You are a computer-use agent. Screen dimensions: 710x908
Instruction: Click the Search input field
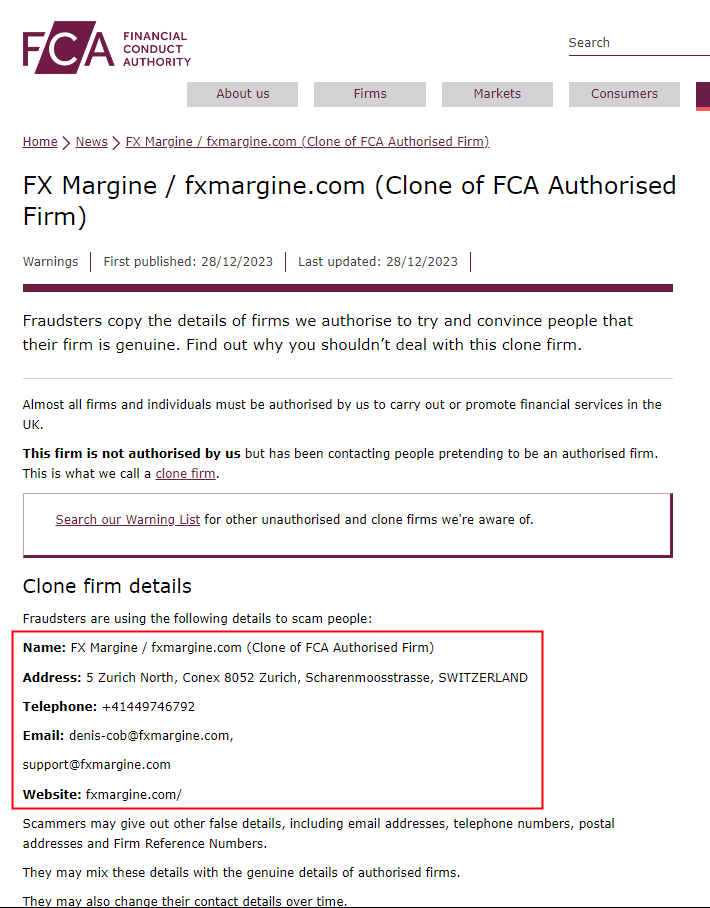(638, 43)
